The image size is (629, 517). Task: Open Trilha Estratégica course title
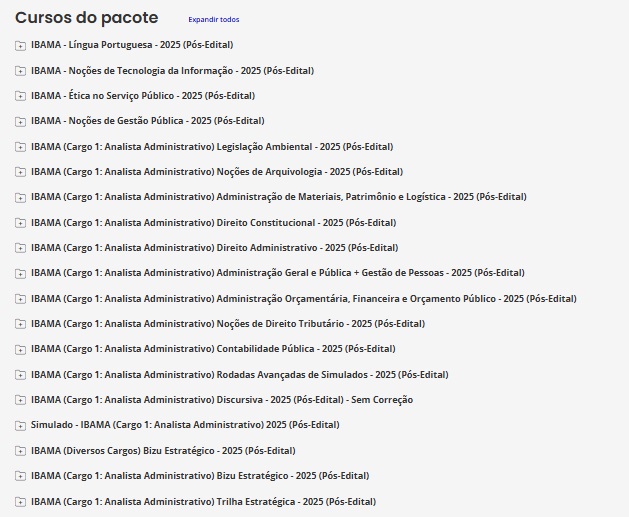tap(203, 502)
